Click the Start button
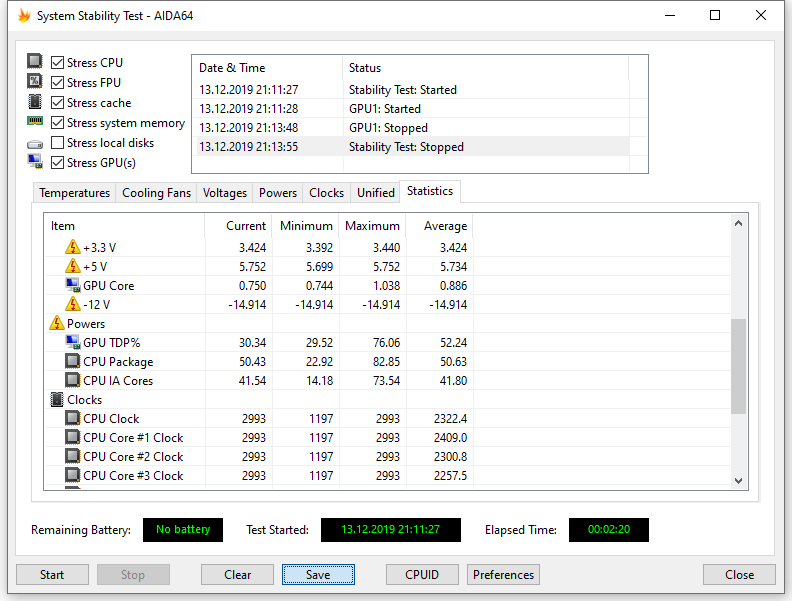Viewport: 792px width, 601px height. pyautogui.click(x=52, y=575)
